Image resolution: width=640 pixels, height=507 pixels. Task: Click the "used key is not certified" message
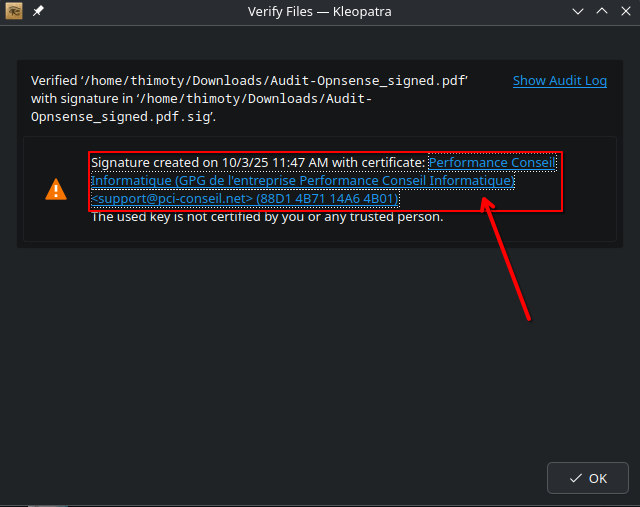pos(266,216)
